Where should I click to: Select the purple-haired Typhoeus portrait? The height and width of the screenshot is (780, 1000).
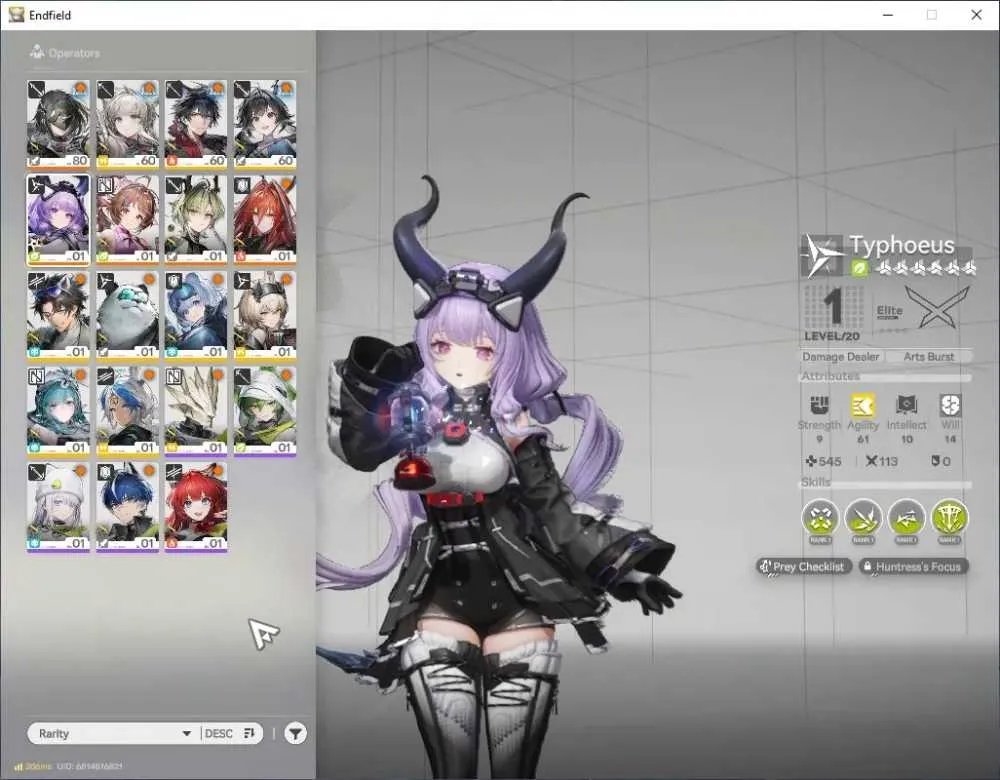coord(59,220)
